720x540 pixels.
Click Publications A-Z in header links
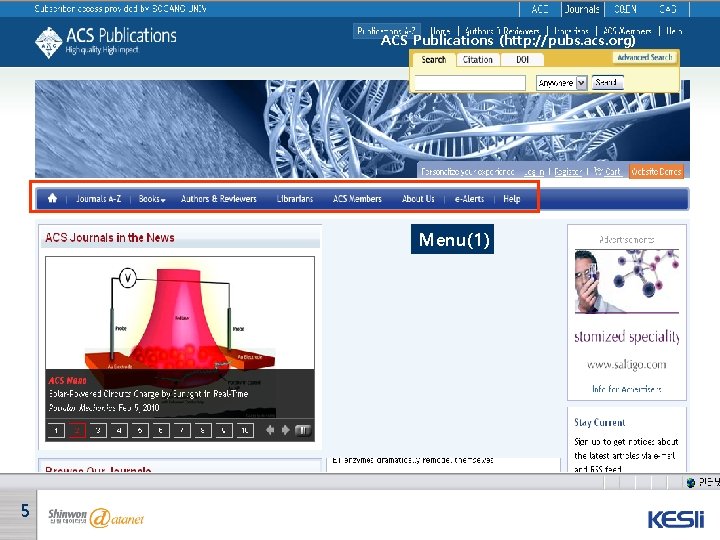tap(386, 31)
